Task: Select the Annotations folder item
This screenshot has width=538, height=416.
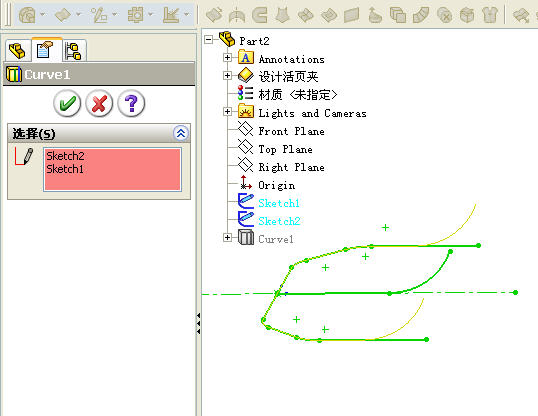Action: click(x=291, y=59)
